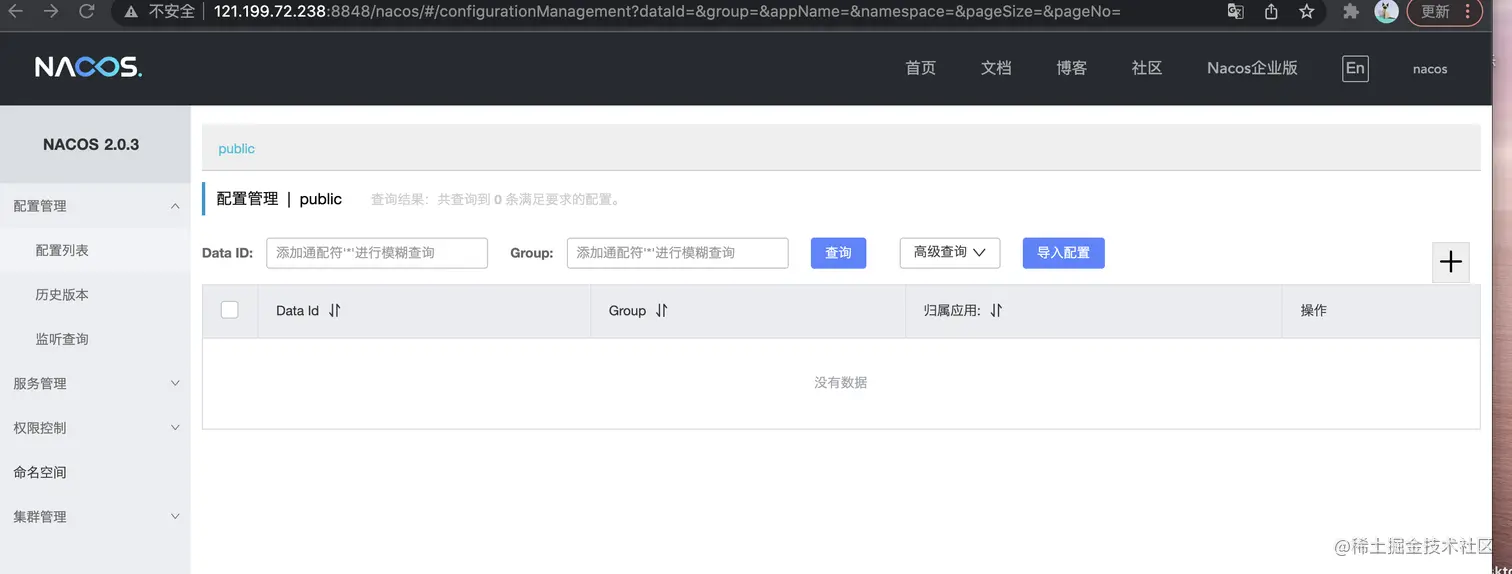Click the NACOS 2.0.3 sidebar header
Viewport: 1512px width, 574px height.
[91, 145]
